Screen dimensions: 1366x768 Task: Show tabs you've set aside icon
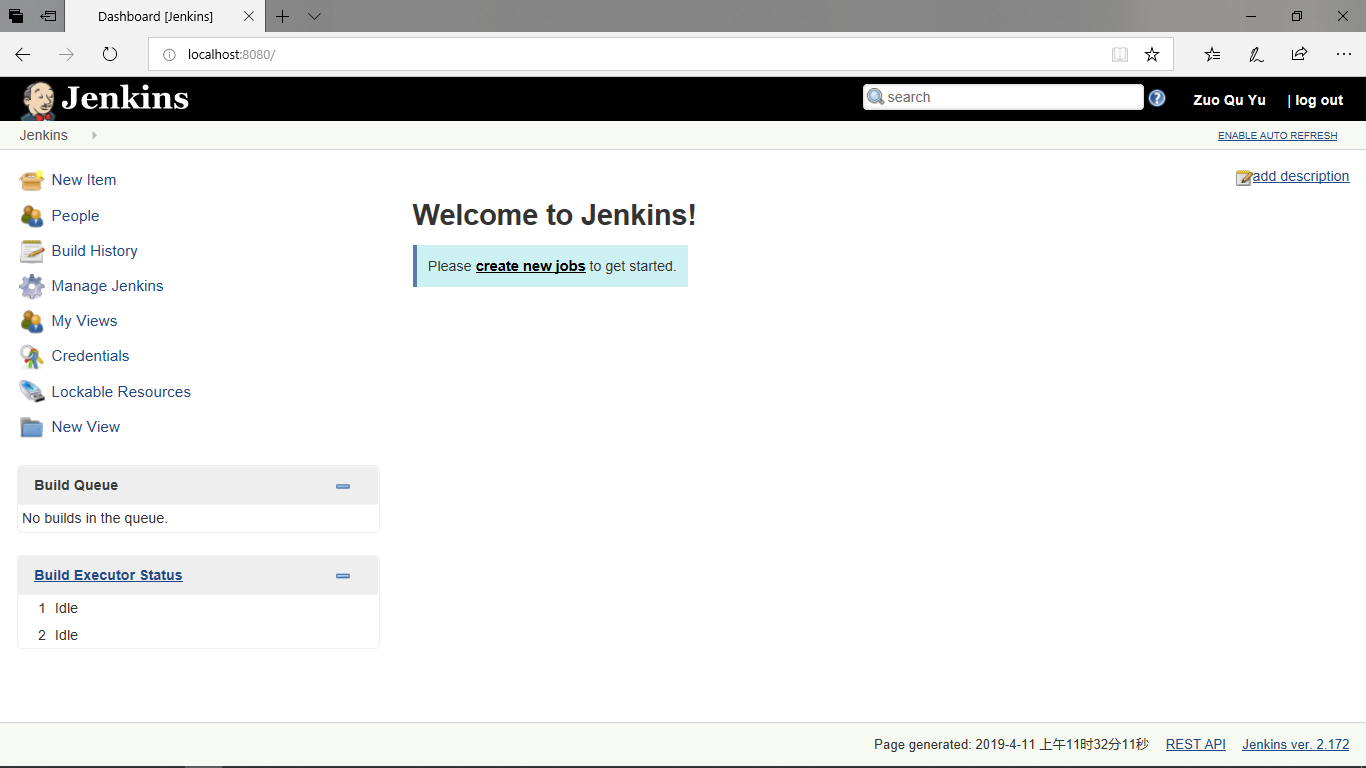click(x=16, y=16)
